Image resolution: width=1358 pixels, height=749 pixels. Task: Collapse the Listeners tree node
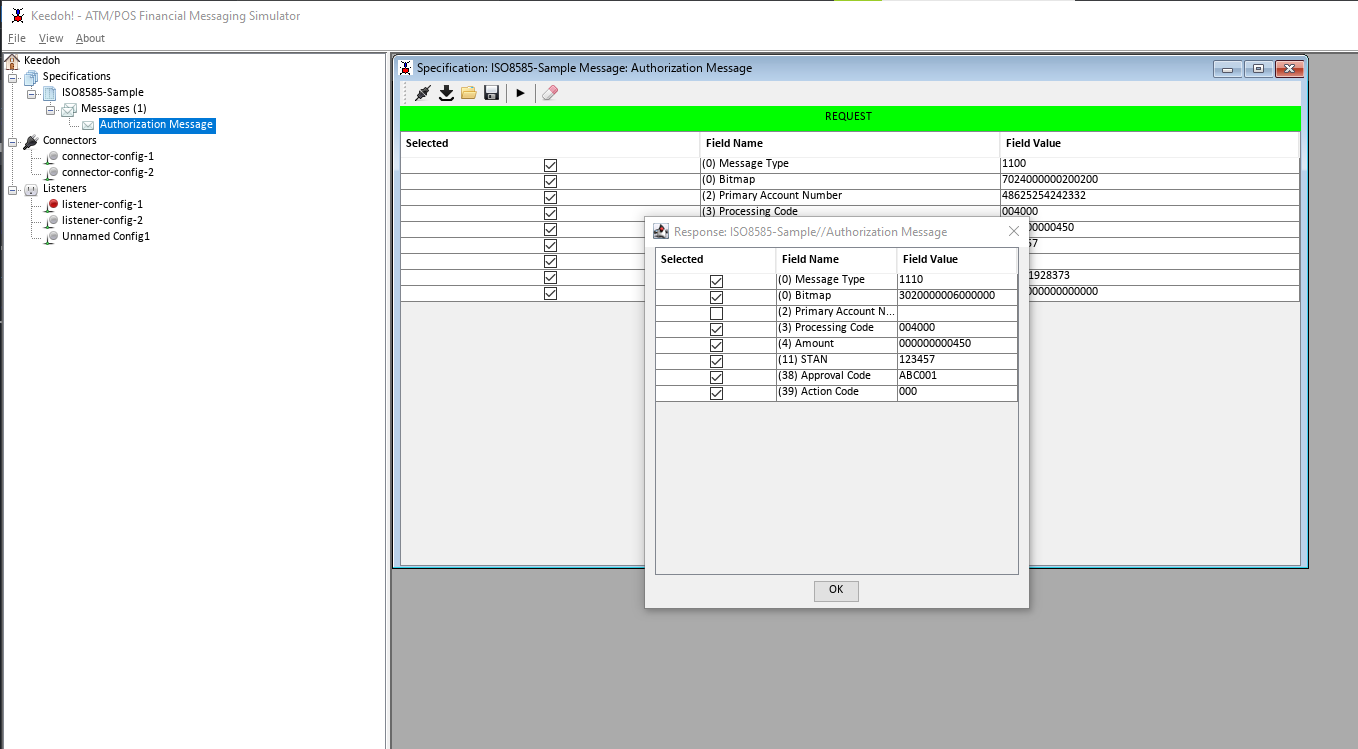[x=13, y=189]
